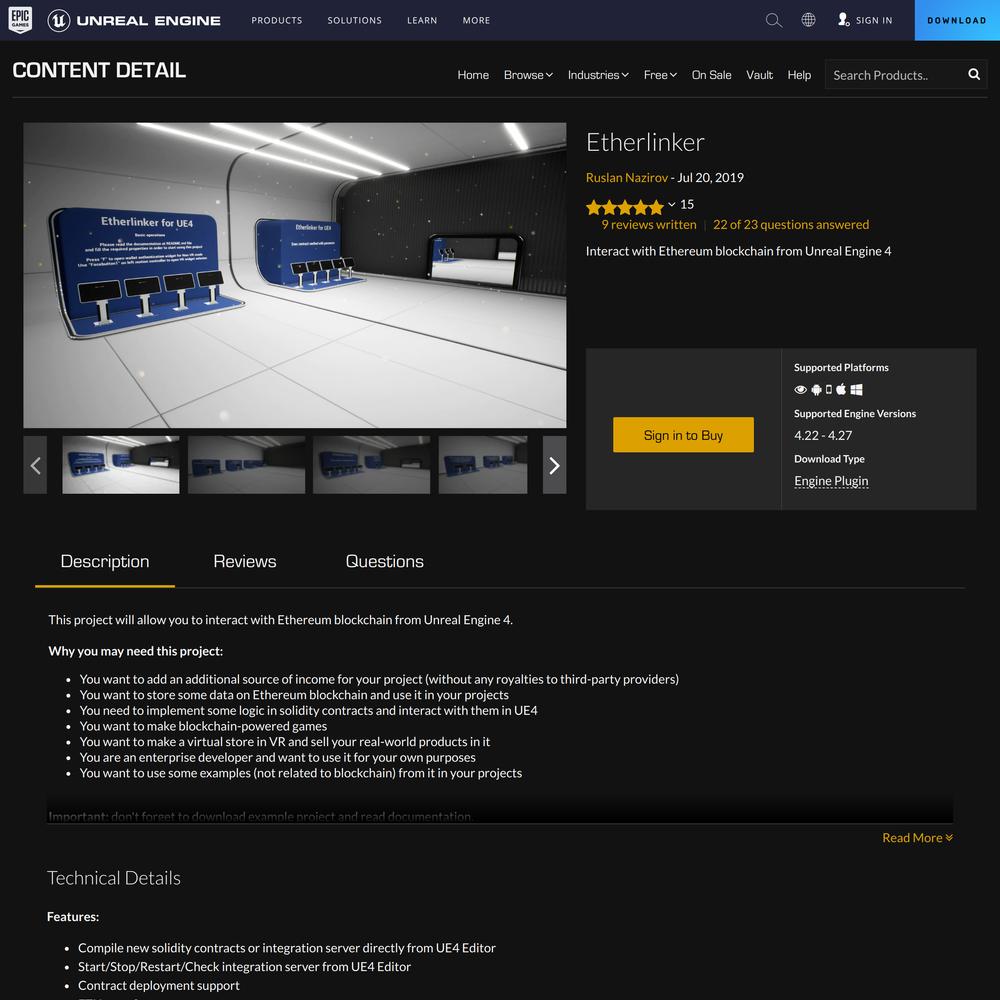Select the third screenshot thumbnail
Image resolution: width=1000 pixels, height=1000 pixels.
pyautogui.click(x=371, y=465)
